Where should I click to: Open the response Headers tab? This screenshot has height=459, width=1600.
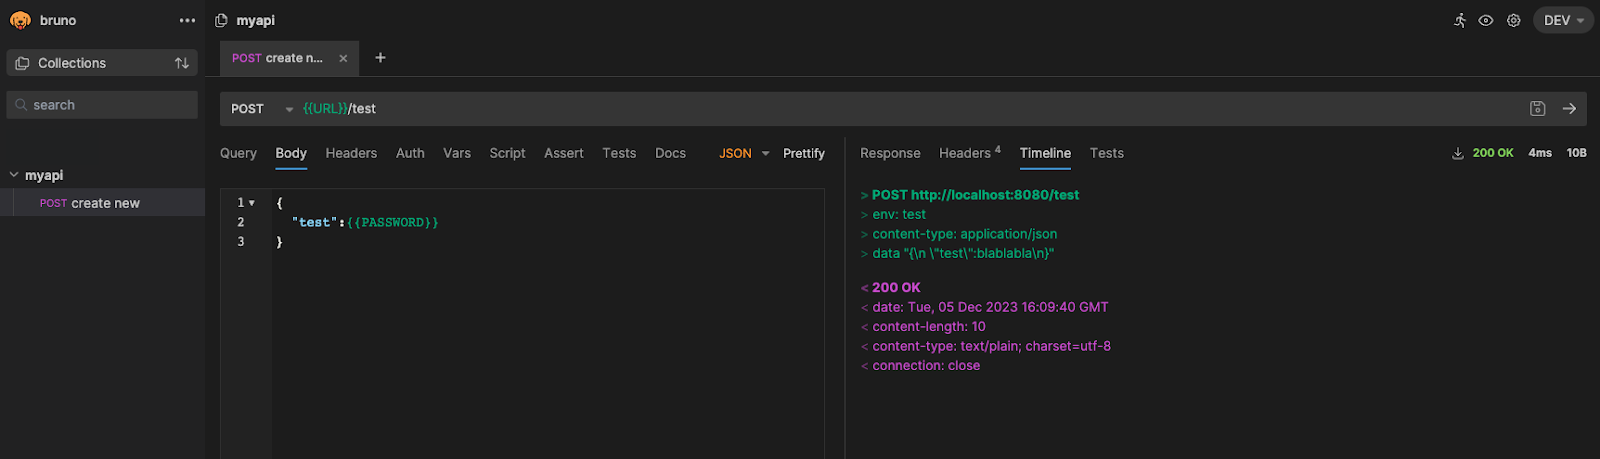point(969,153)
